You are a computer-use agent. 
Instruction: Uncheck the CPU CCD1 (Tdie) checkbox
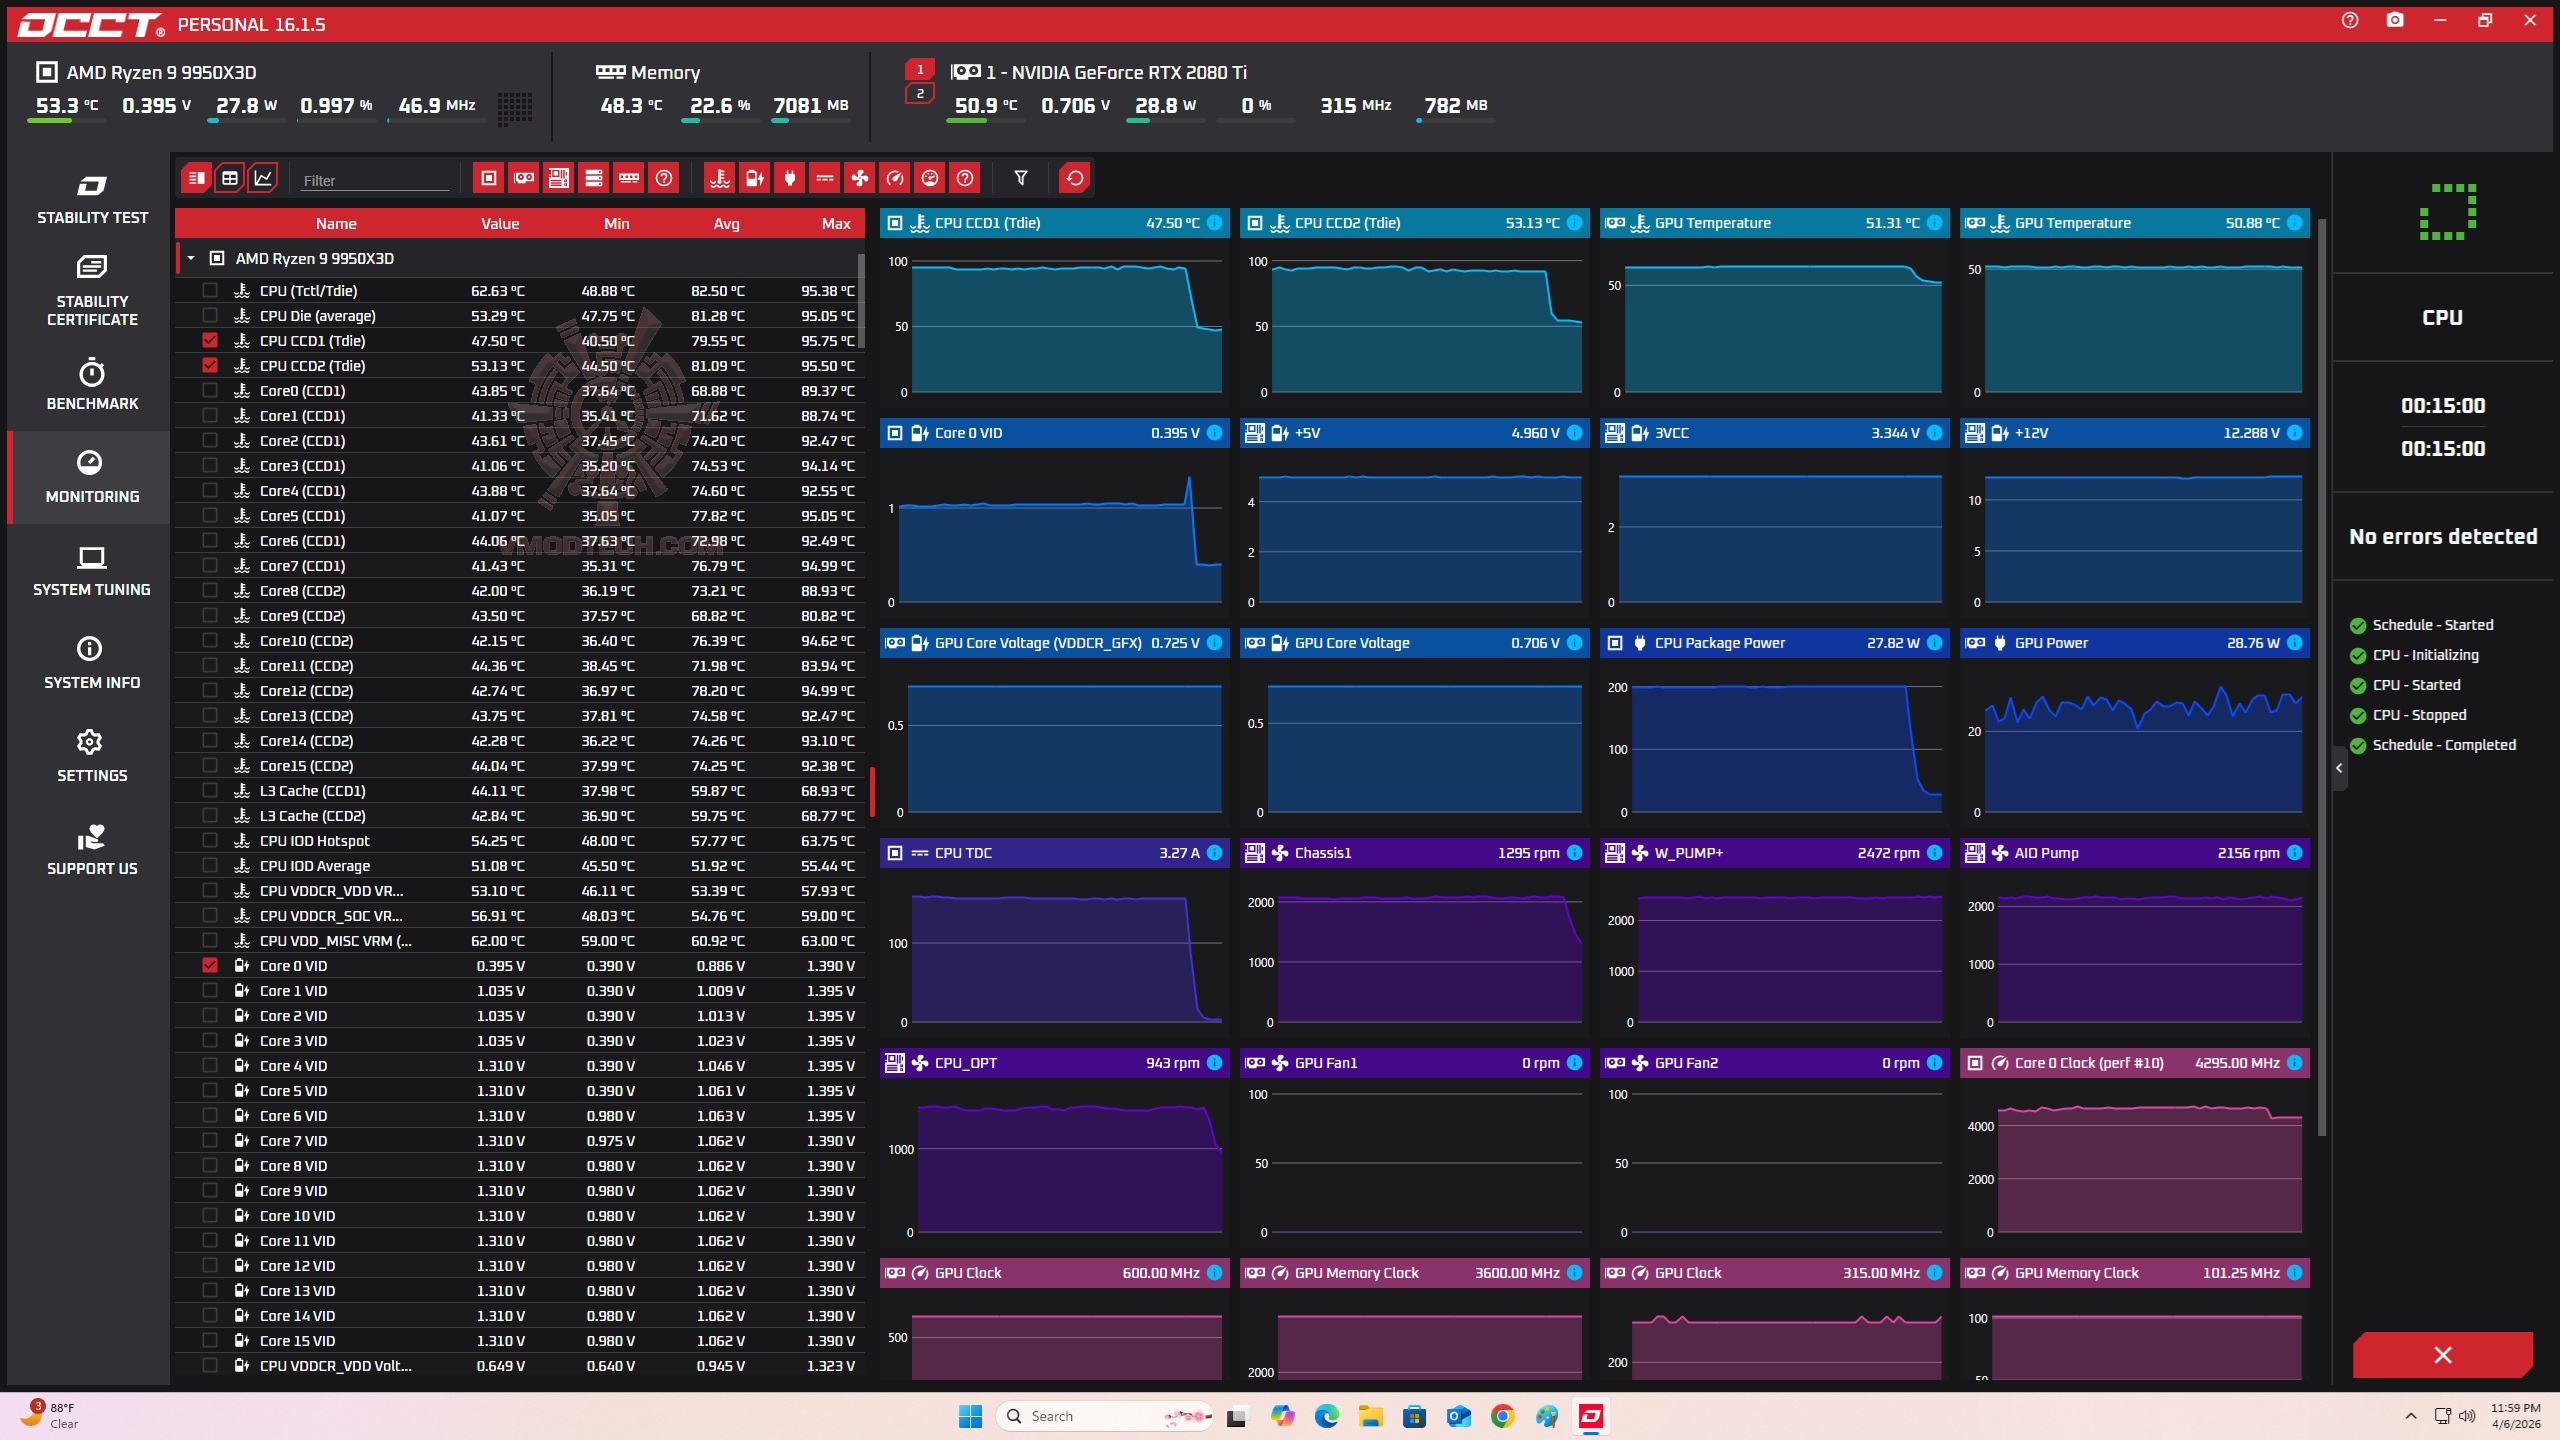[210, 340]
